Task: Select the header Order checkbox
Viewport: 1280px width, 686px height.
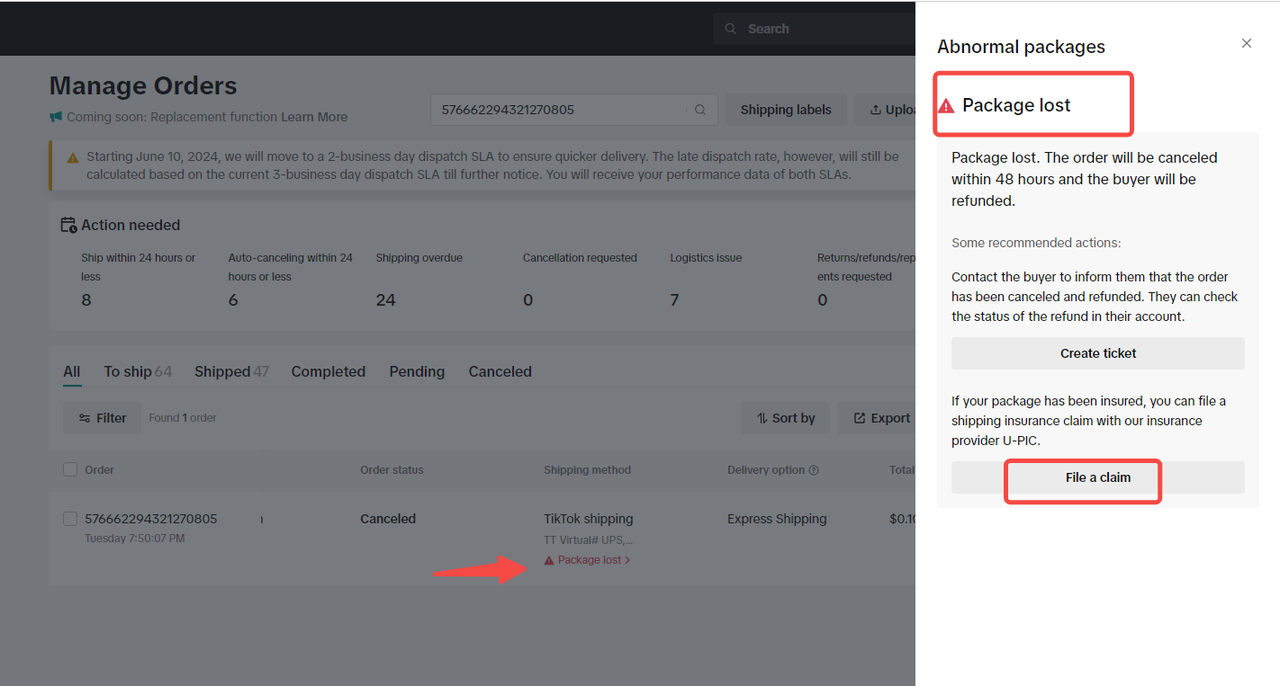Action: tap(70, 470)
